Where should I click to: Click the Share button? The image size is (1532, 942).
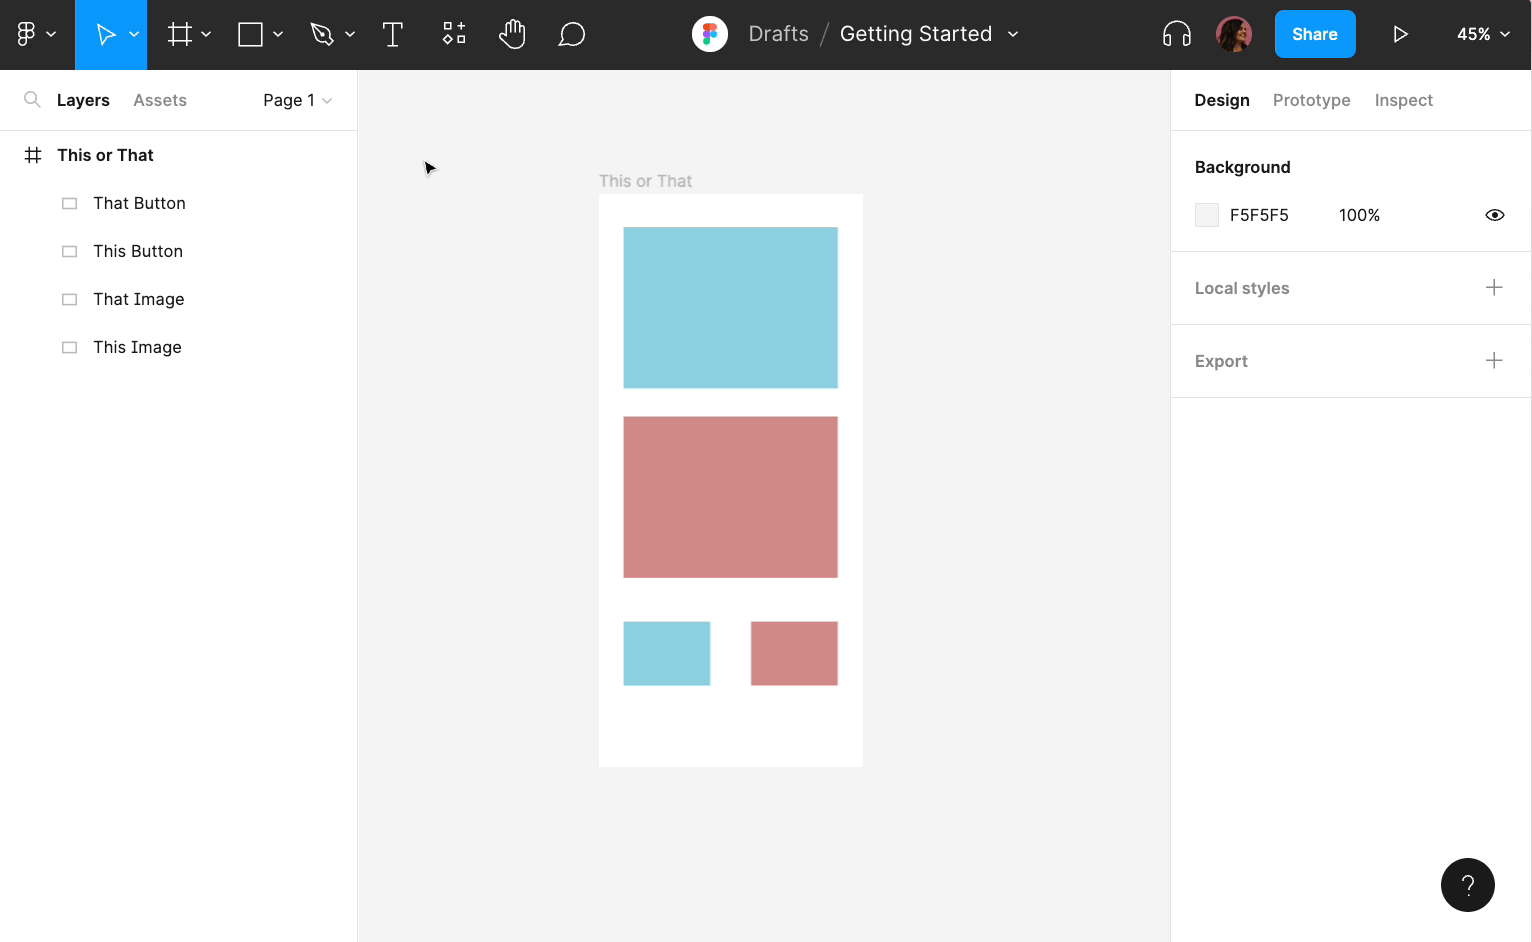[x=1314, y=34]
